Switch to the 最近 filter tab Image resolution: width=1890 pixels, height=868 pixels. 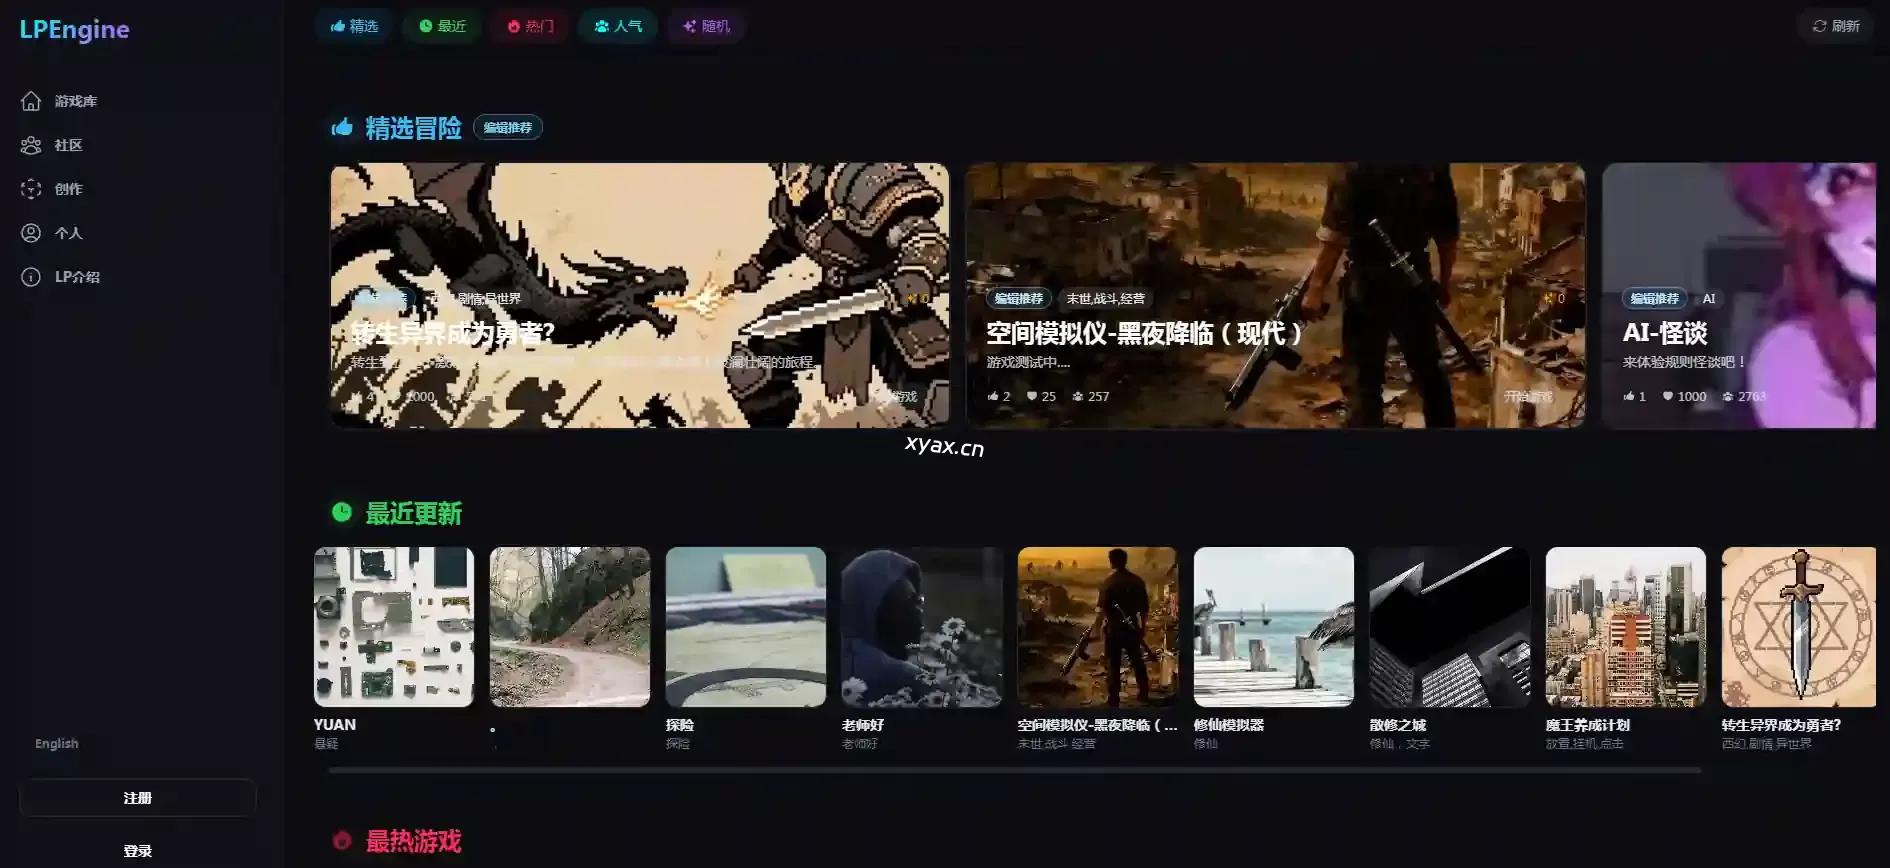(442, 26)
